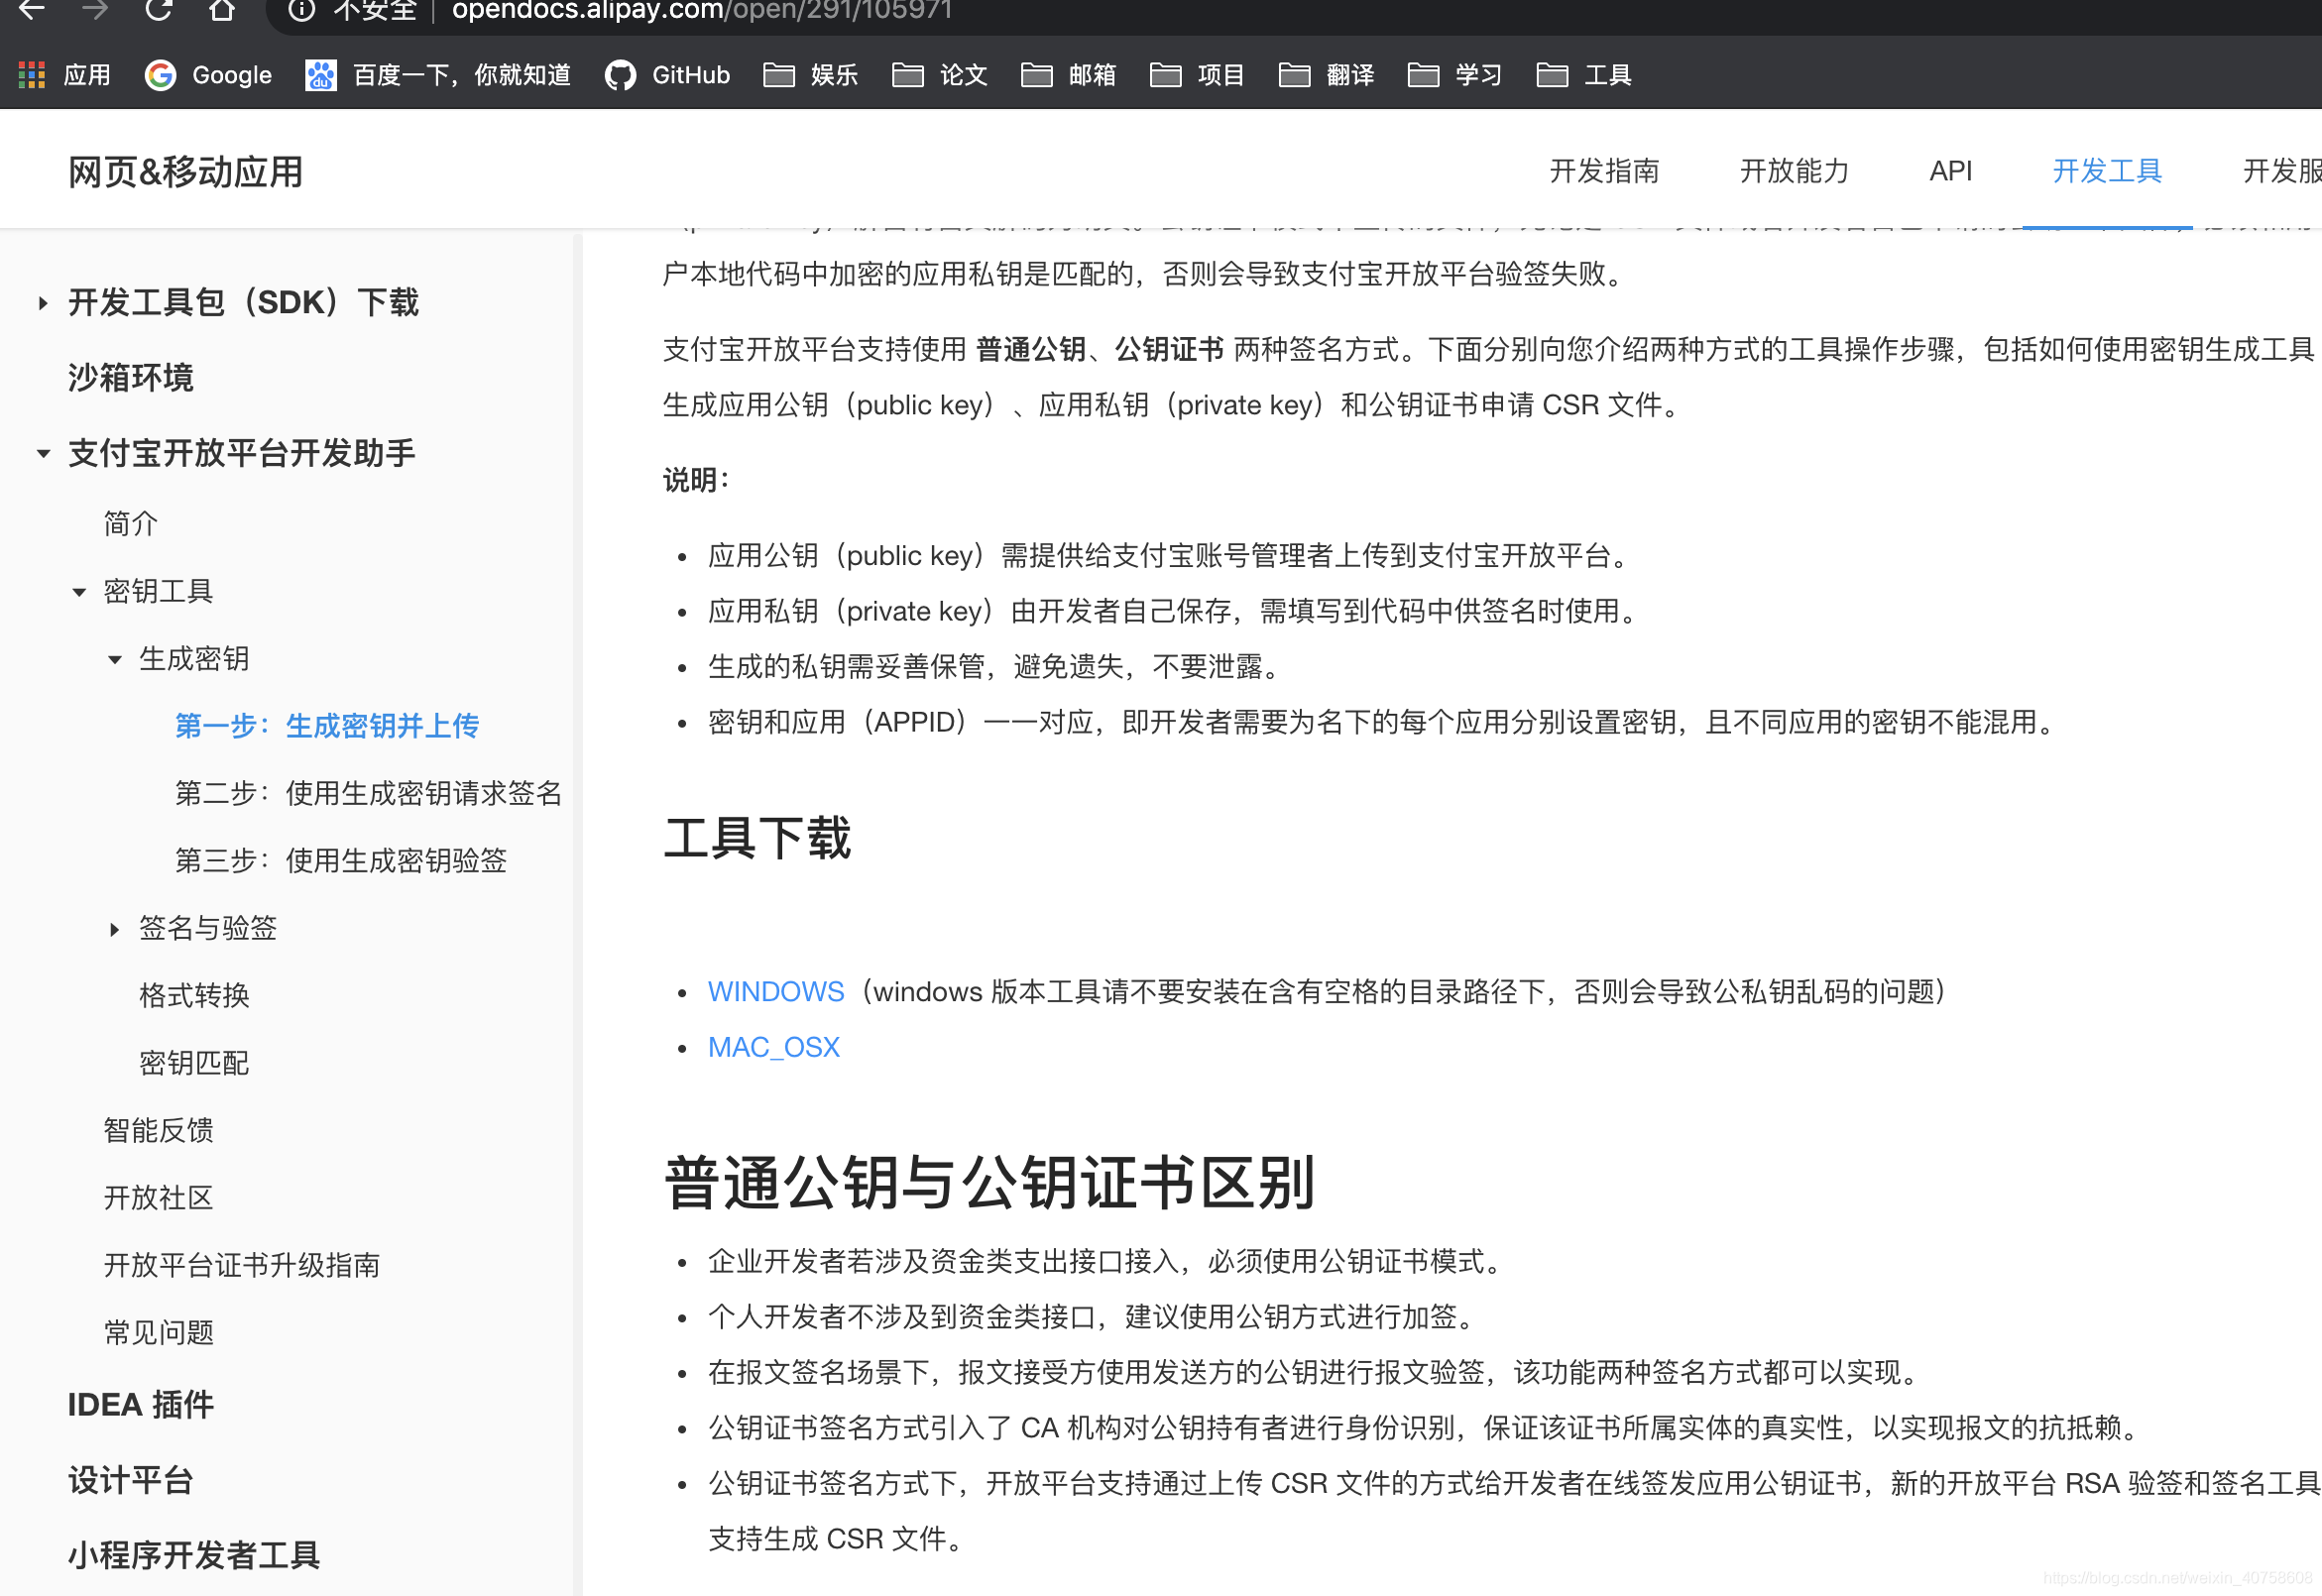
Task: Select 第一步：生成密钥并上传
Action: pos(327,726)
